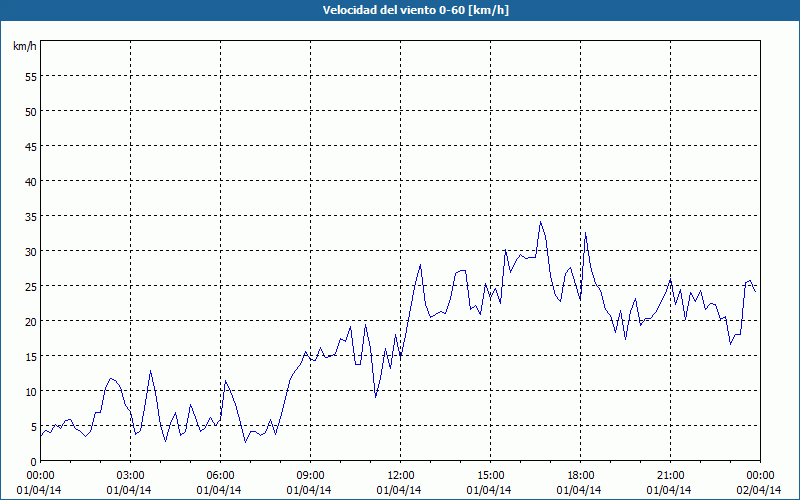Click the 06:00 time label on the horizontal axis

(x=220, y=476)
